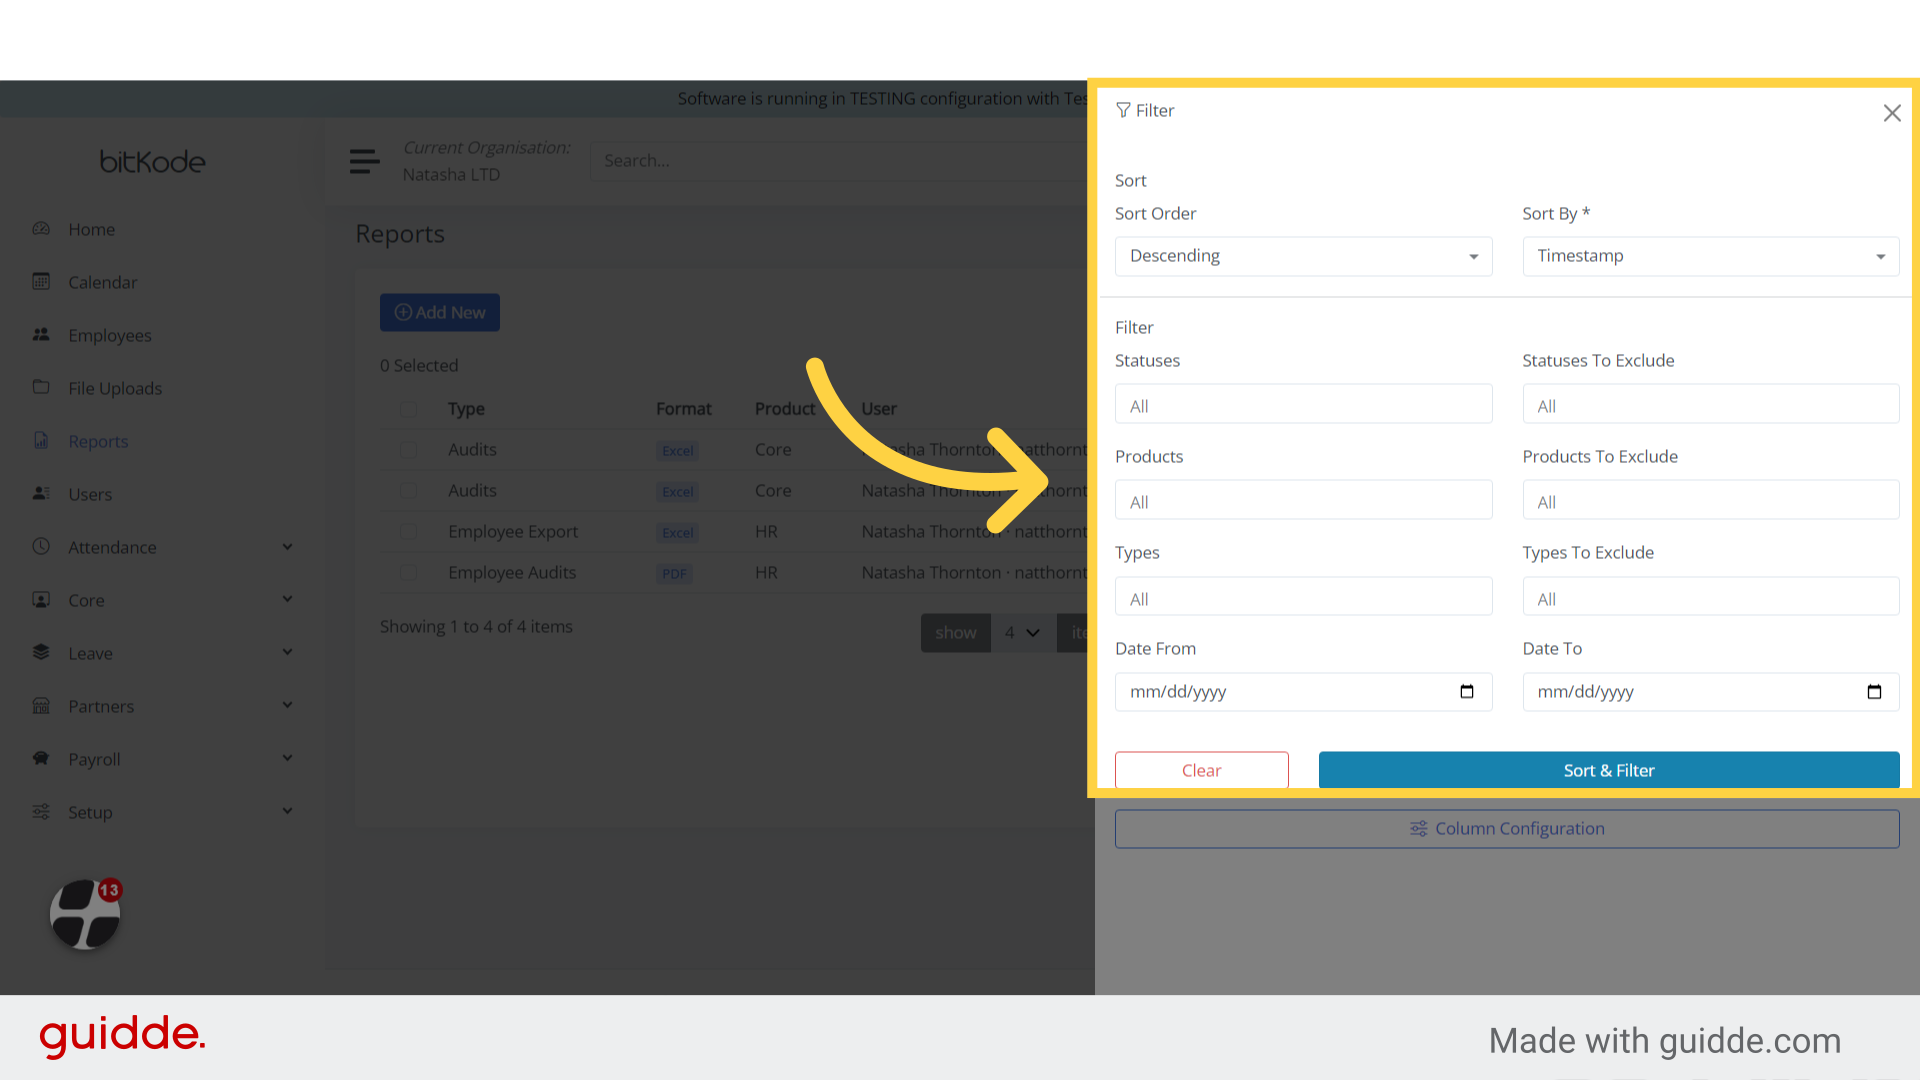1920x1080 pixels.
Task: Click the Column Configuration button
Action: [x=1507, y=829]
